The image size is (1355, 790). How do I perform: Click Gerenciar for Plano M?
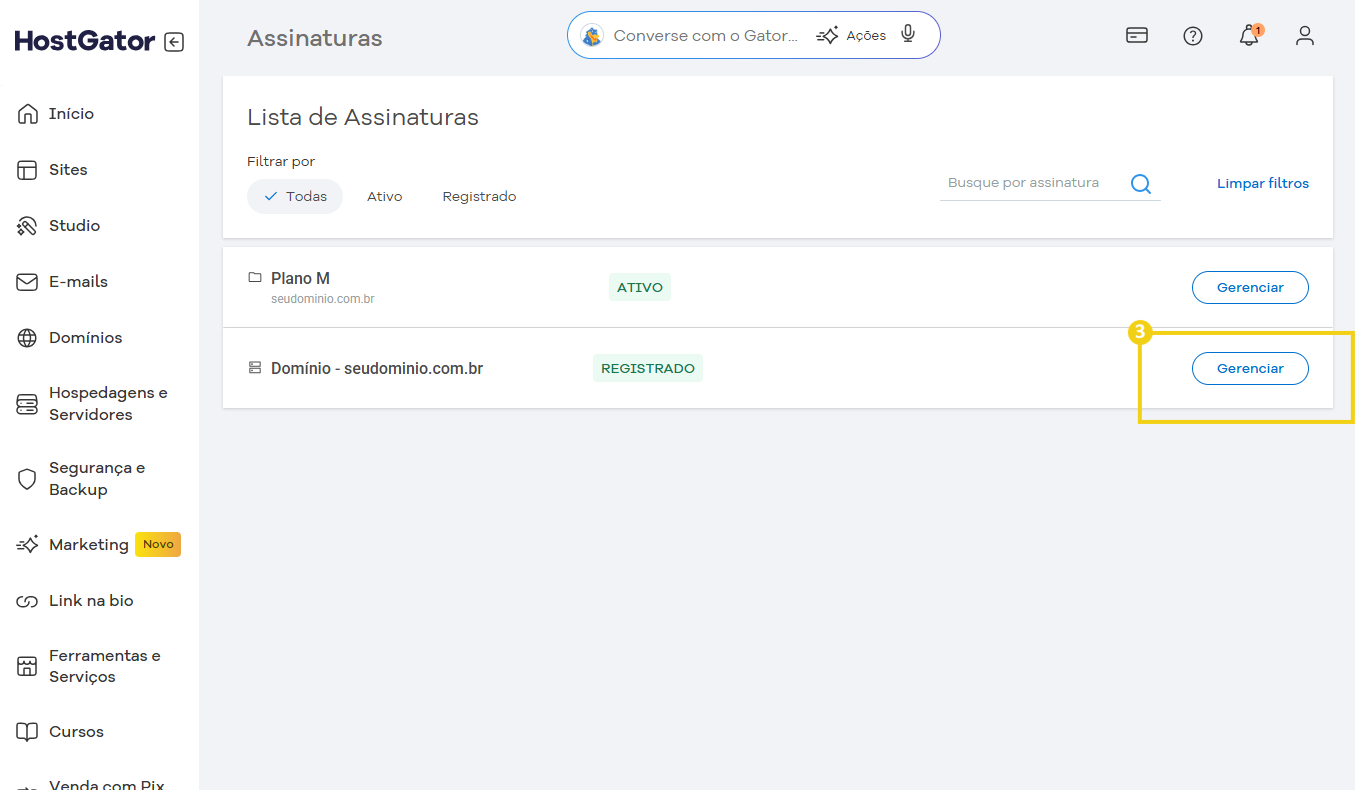[x=1250, y=288]
